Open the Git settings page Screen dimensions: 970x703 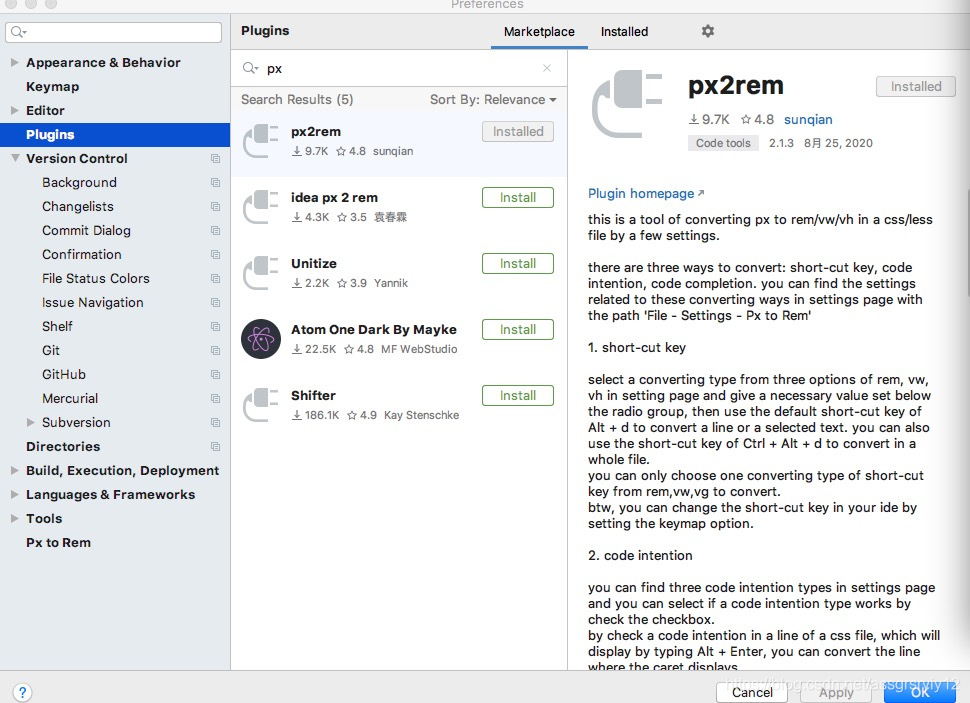click(51, 350)
